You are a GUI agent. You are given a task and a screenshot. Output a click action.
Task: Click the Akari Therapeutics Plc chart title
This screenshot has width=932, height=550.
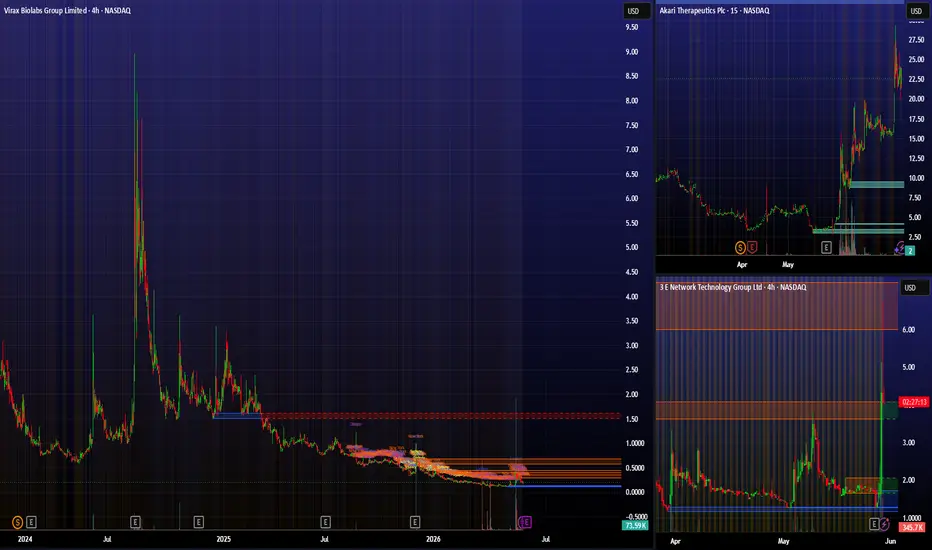[x=714, y=11]
